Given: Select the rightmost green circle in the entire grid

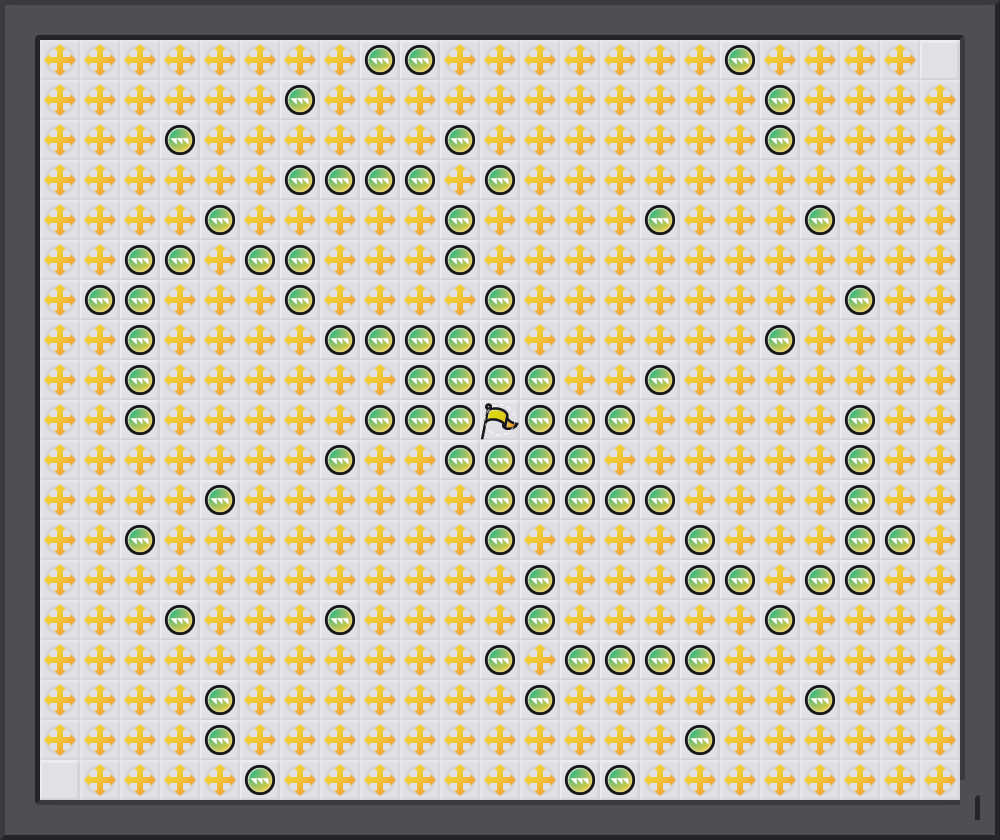Looking at the screenshot, I should (900, 540).
